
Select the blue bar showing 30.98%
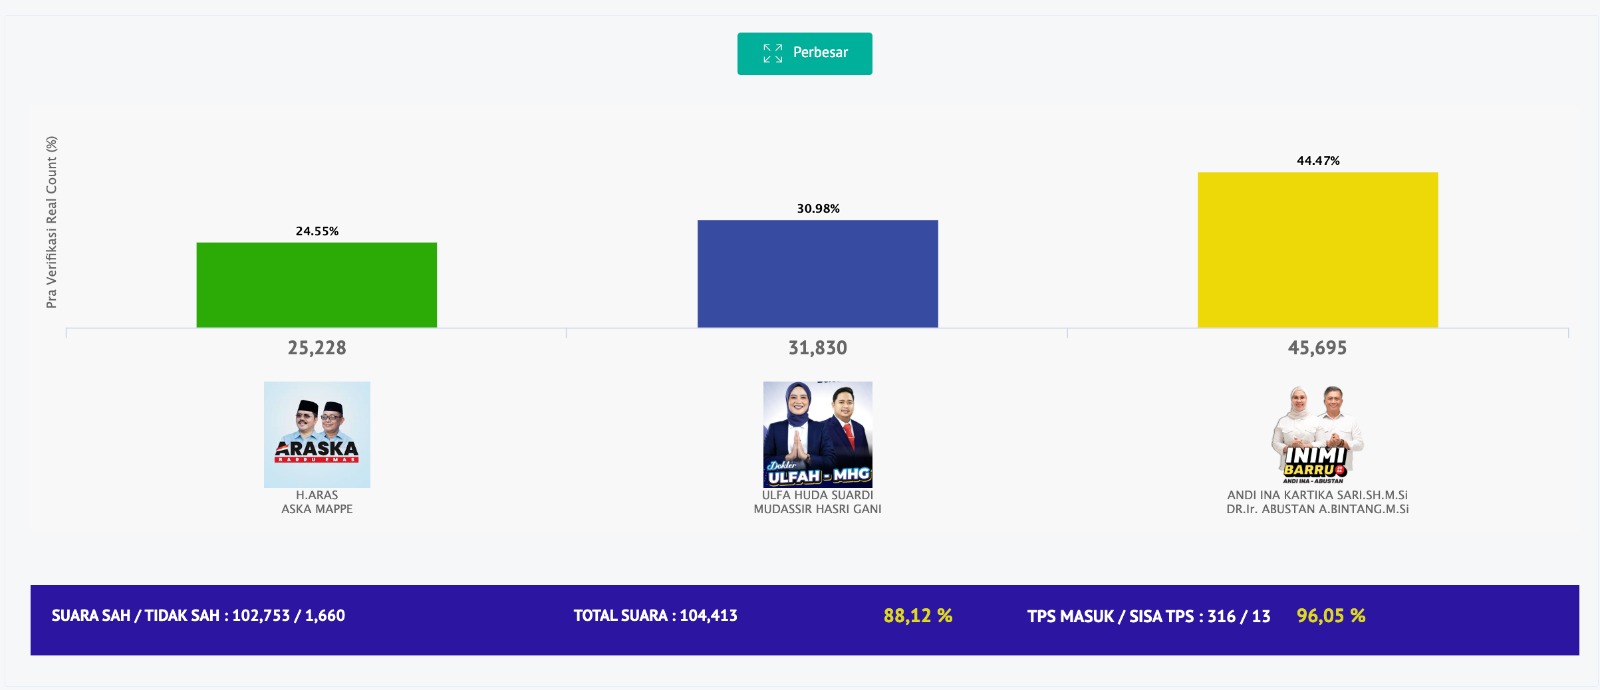coord(817,274)
